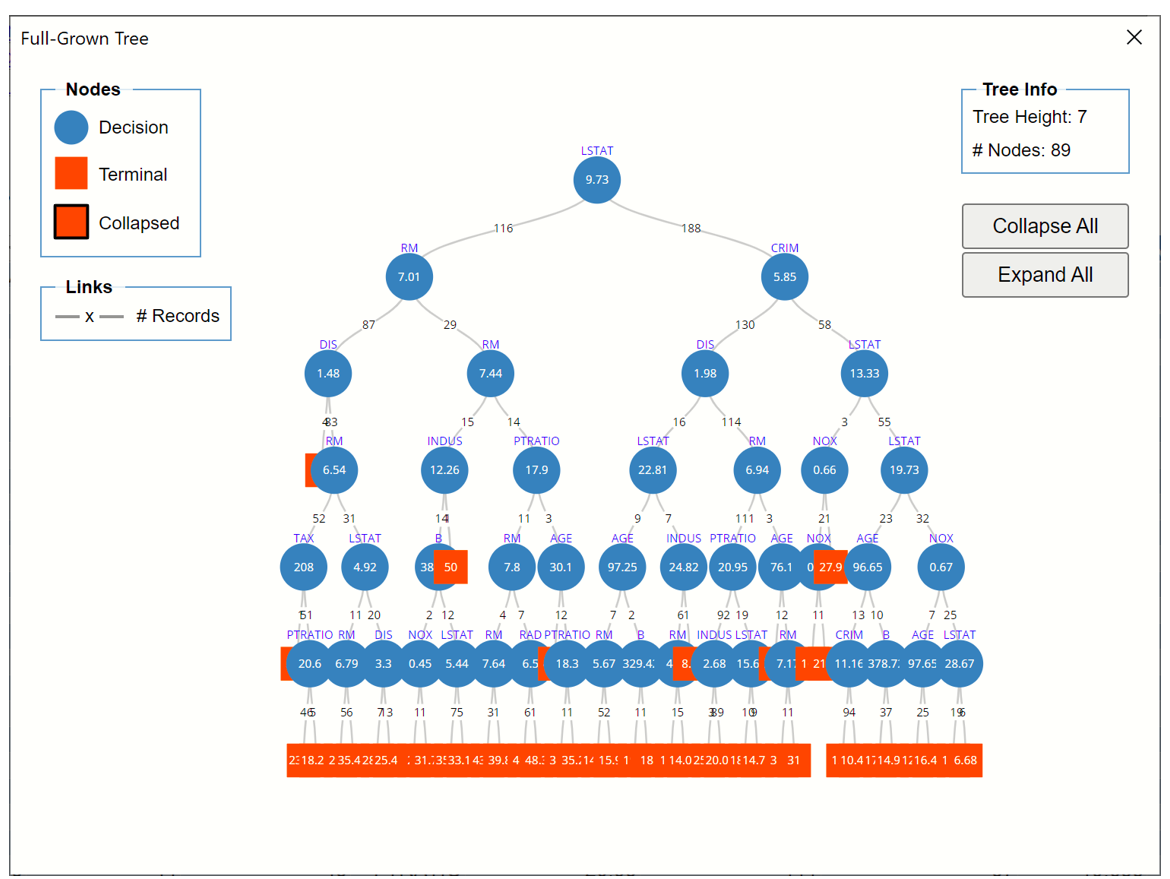Click the orange terminal node labeled 50

point(453,567)
